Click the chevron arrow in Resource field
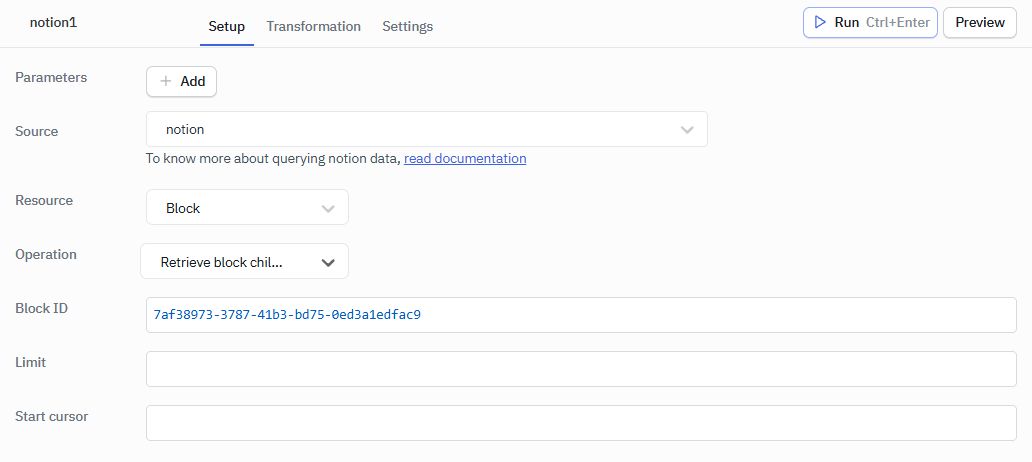Screen dimensions: 1032x462 [328, 208]
